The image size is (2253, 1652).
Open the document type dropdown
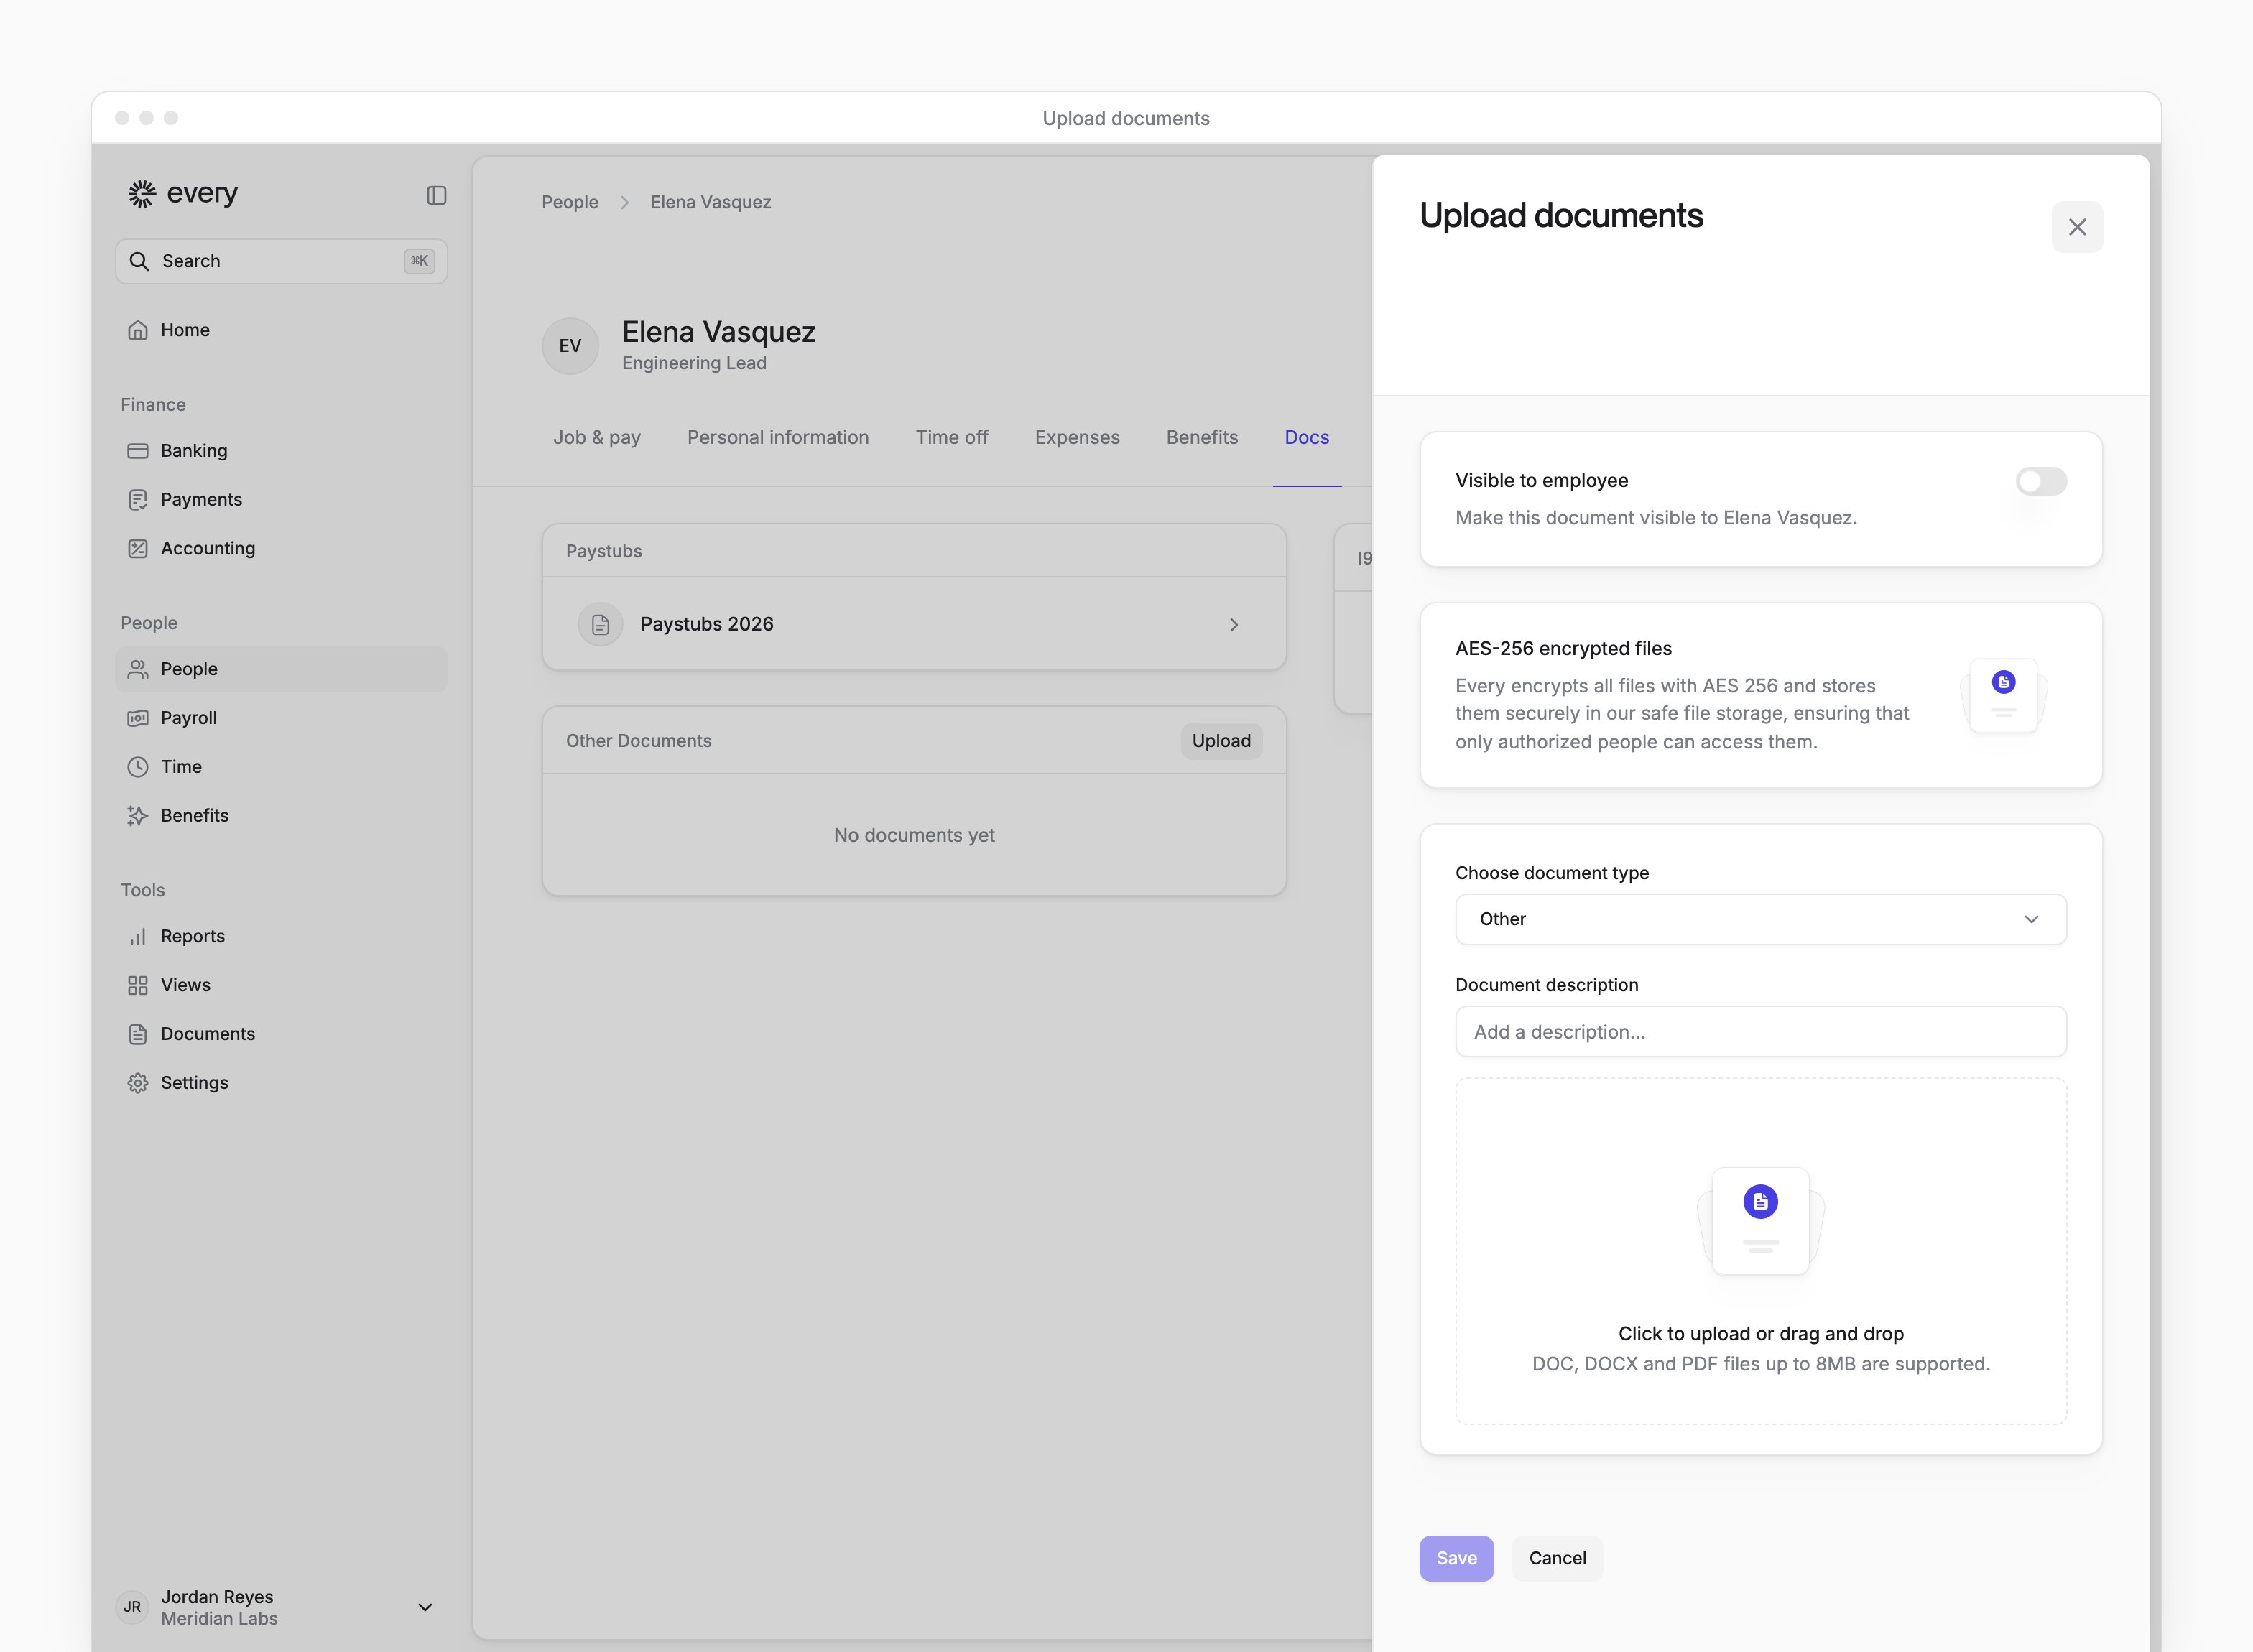coord(1760,919)
